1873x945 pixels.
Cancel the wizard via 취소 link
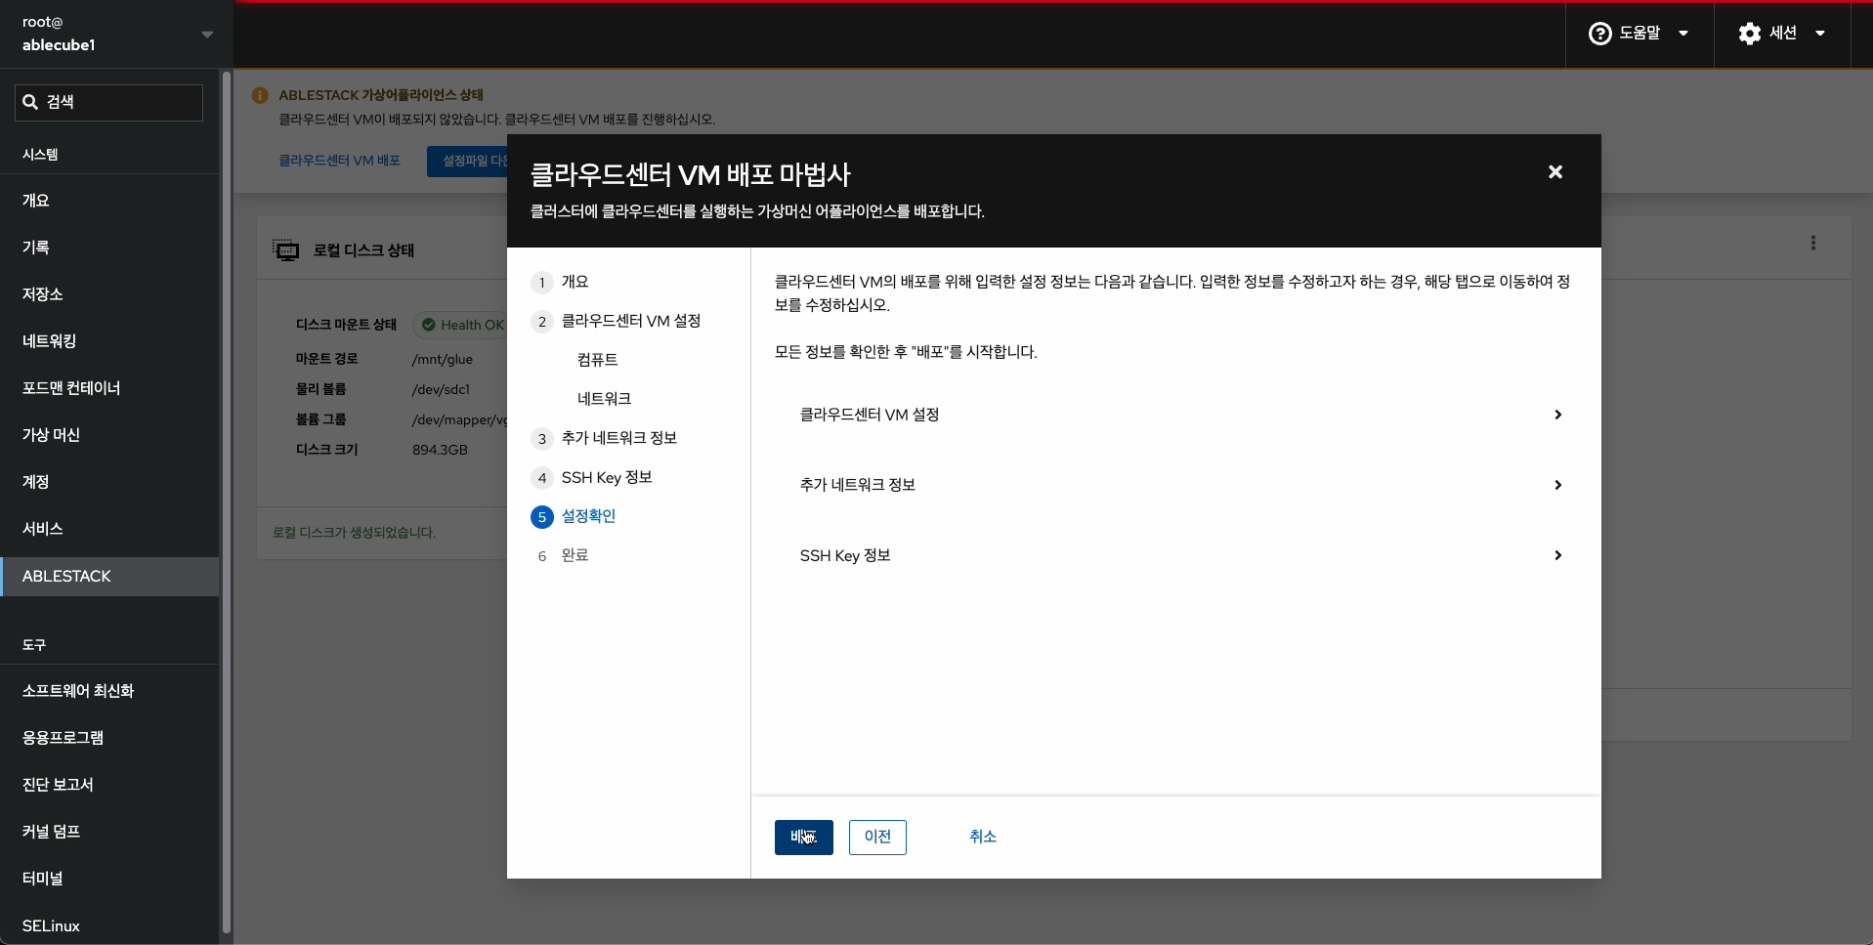click(x=982, y=837)
